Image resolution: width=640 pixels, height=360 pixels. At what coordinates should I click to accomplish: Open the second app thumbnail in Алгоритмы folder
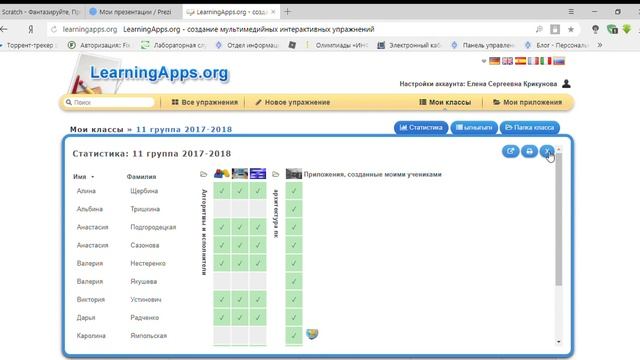240,174
